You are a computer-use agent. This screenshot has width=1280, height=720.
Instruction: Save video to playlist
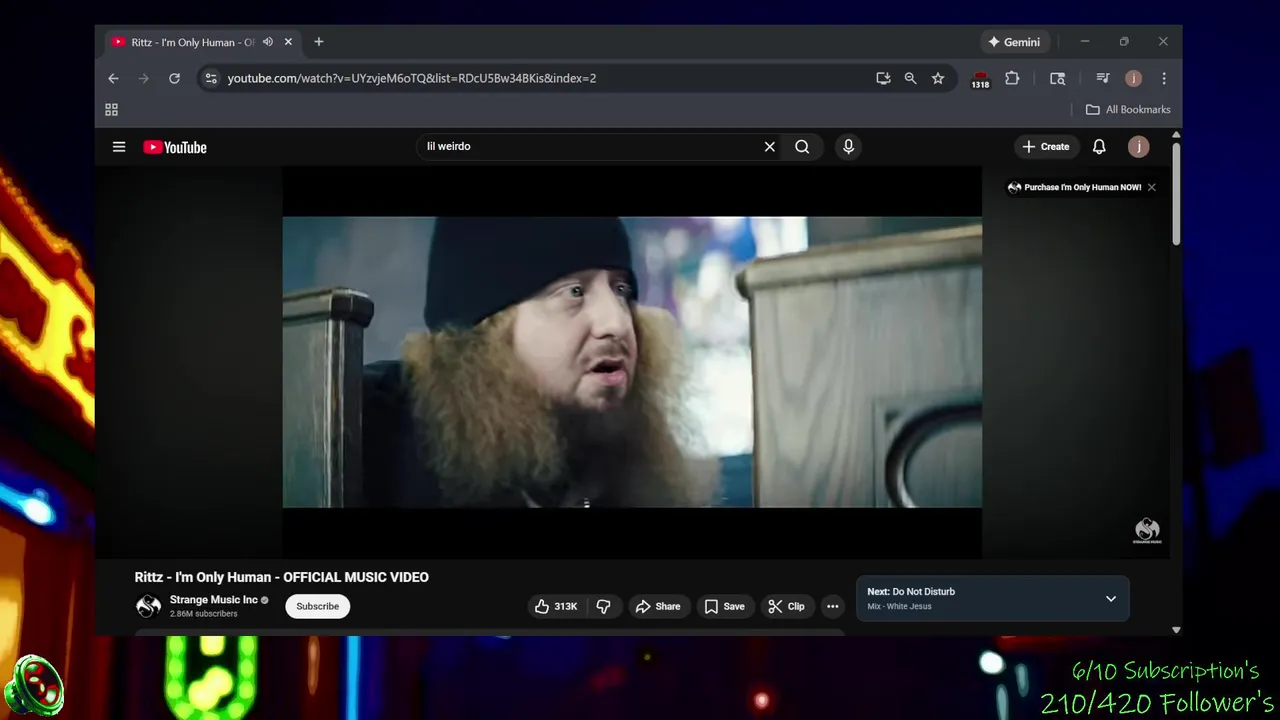click(x=725, y=606)
